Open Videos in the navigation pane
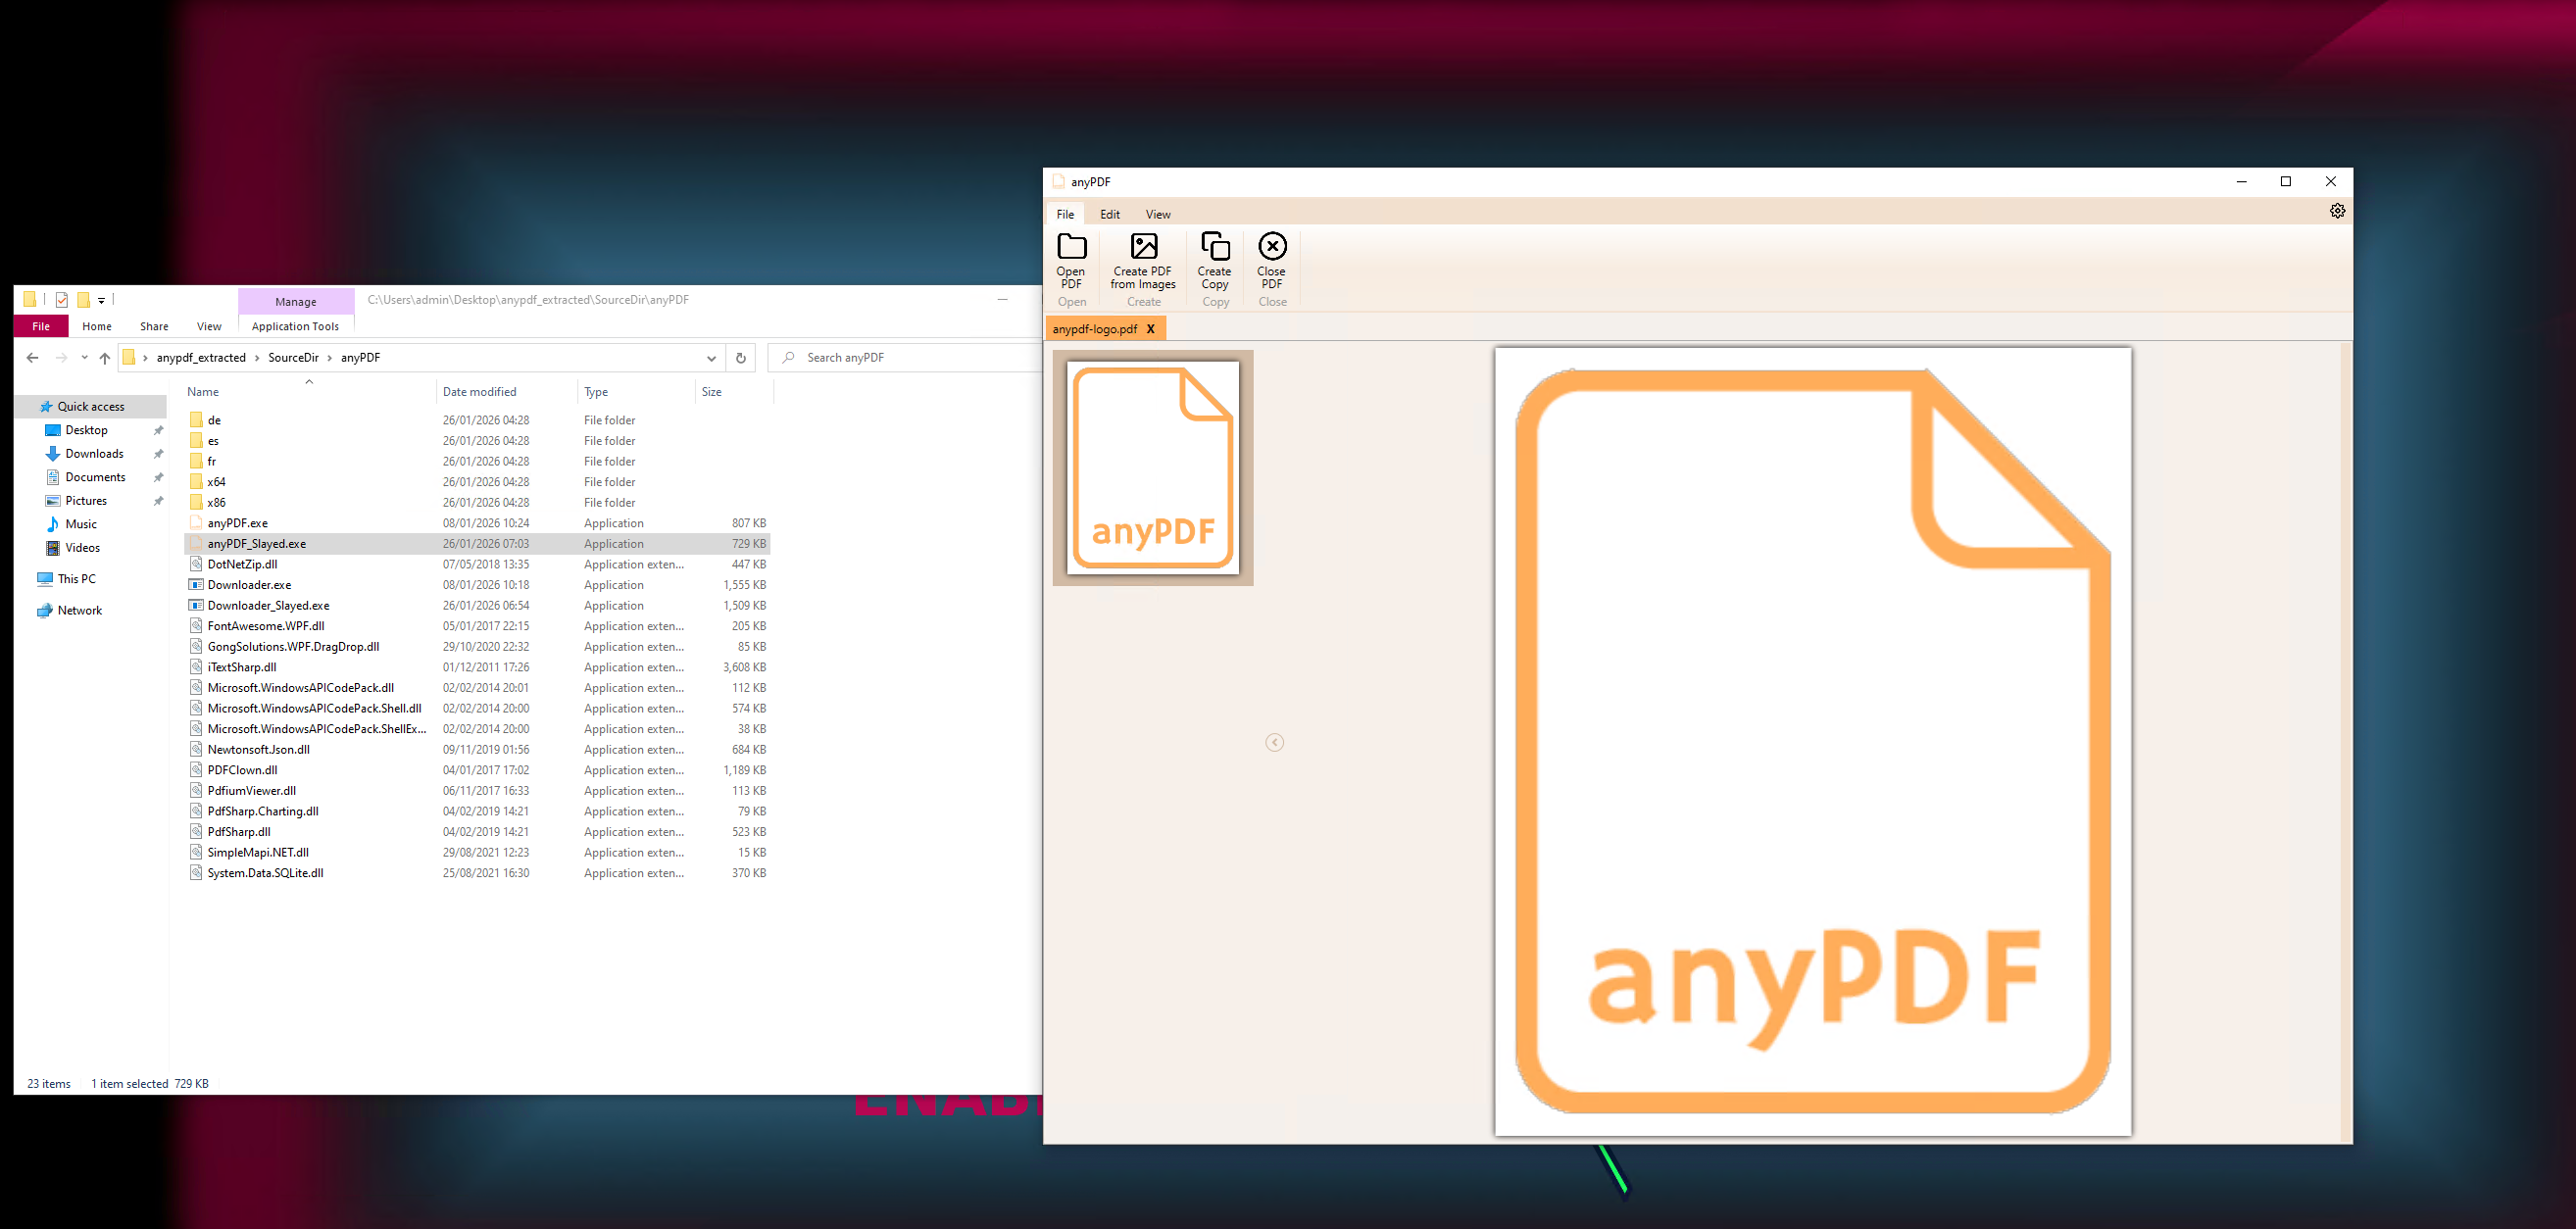Screen dimensions: 2576x1229 point(82,548)
